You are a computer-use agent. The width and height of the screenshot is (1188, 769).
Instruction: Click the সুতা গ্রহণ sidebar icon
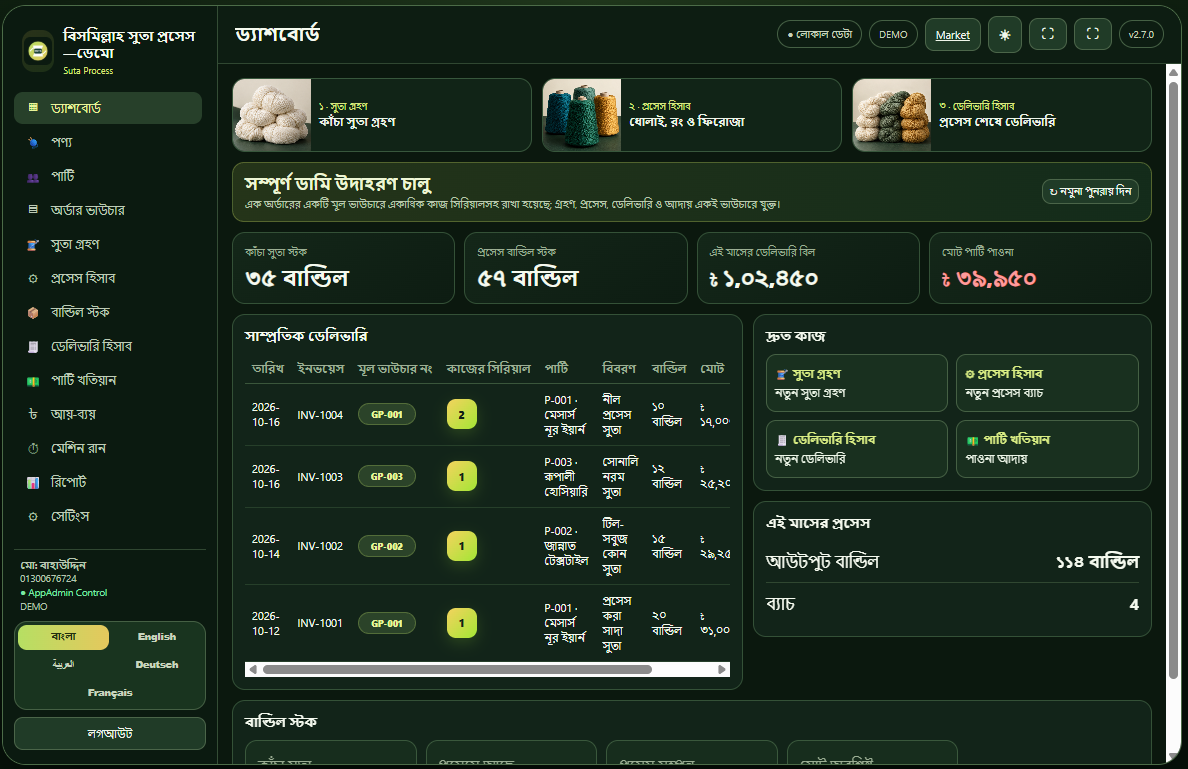[x=33, y=245]
